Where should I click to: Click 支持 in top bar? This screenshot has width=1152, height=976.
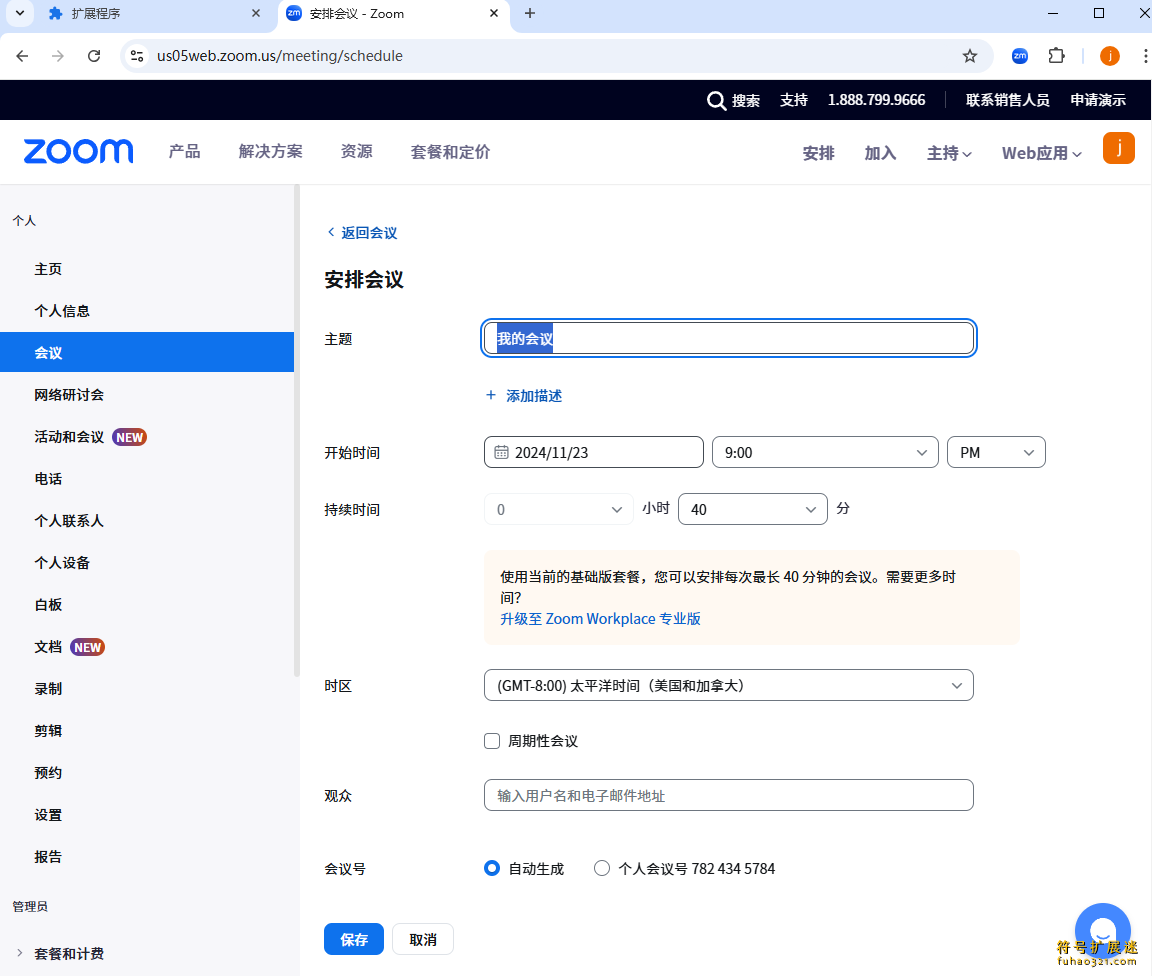793,100
